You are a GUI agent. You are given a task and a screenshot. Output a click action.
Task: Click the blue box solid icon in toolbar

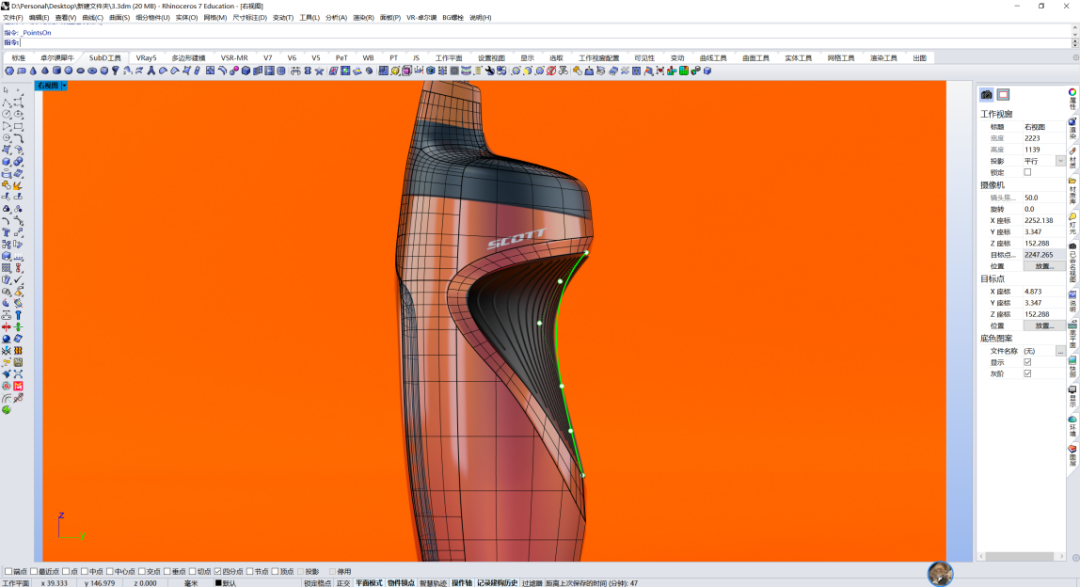[x=246, y=70]
